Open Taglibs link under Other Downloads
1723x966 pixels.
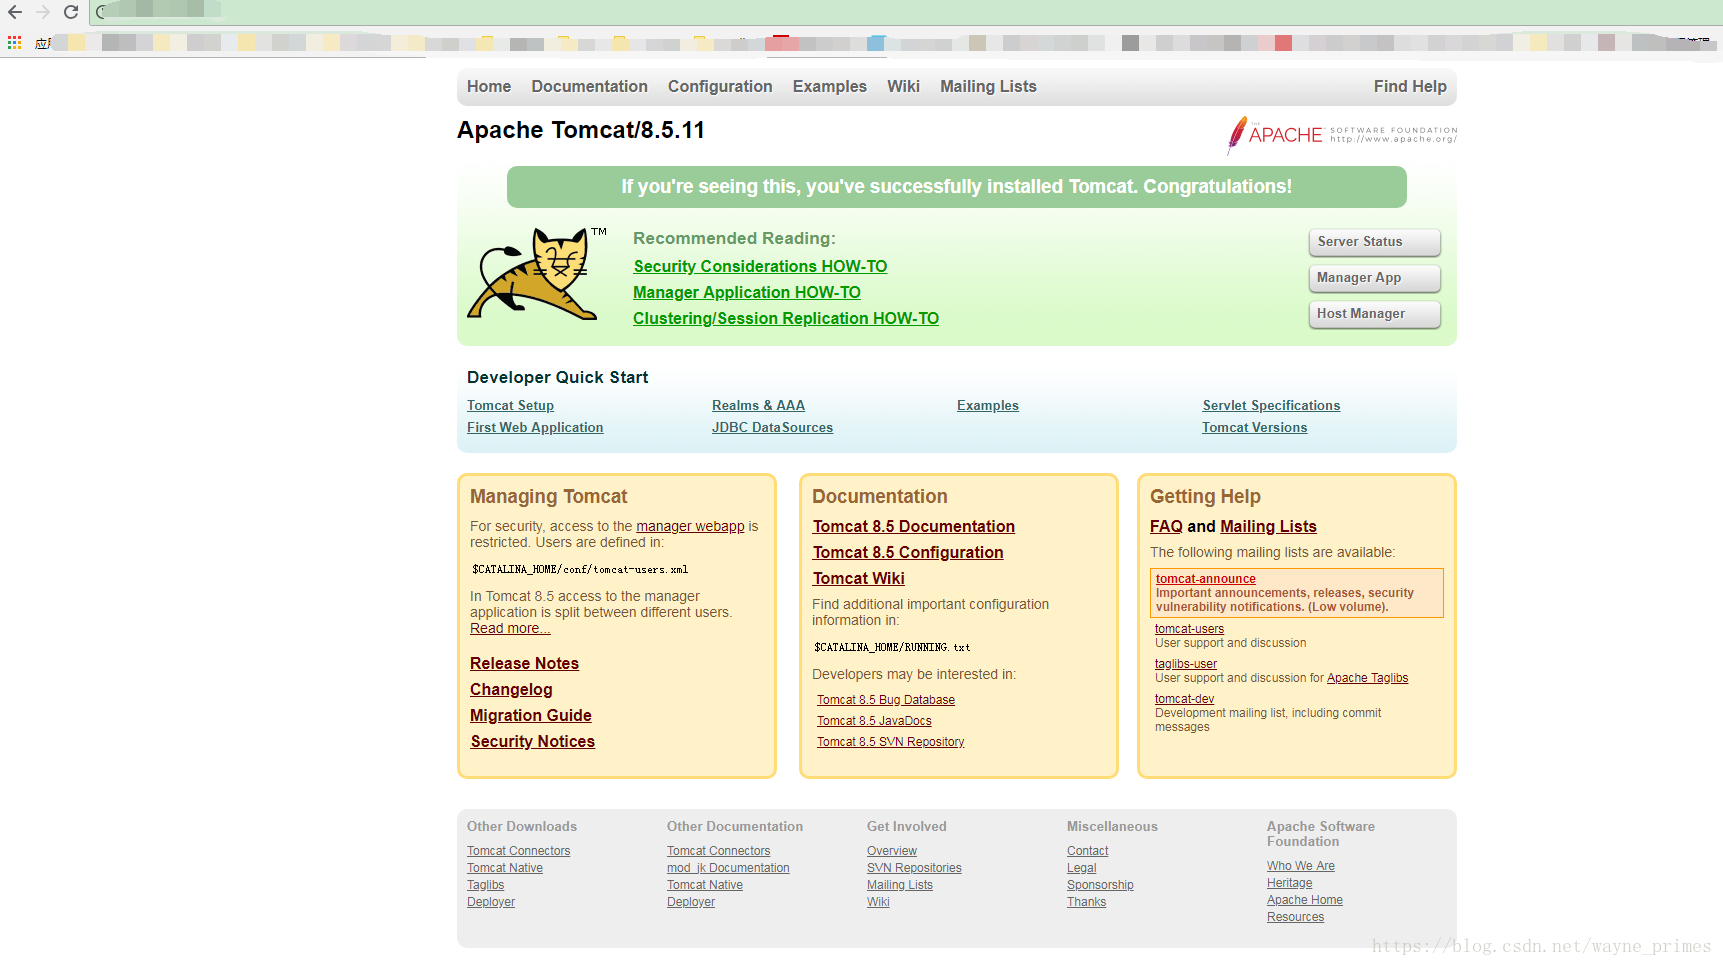click(x=485, y=885)
